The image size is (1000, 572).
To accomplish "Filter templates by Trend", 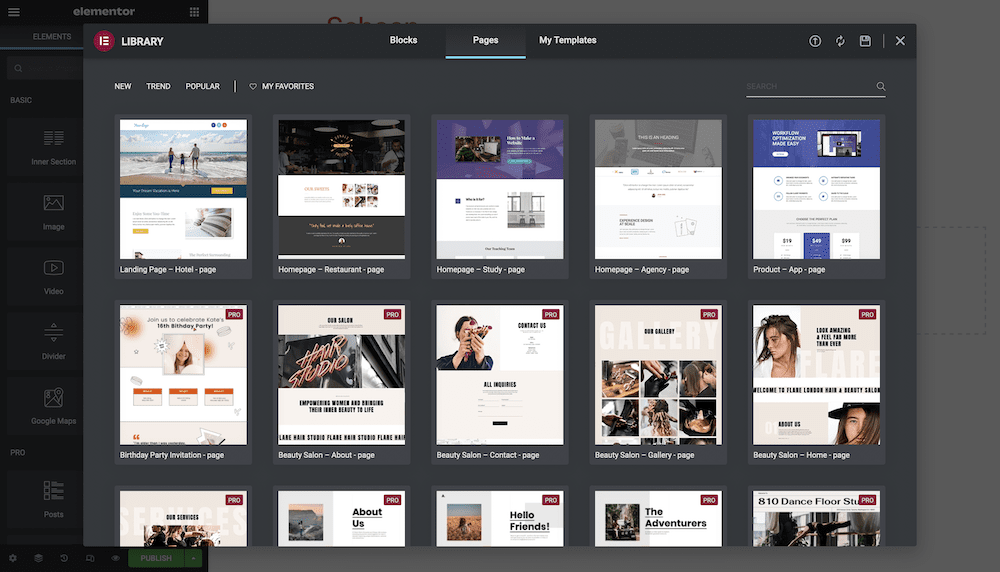I will tap(158, 86).
